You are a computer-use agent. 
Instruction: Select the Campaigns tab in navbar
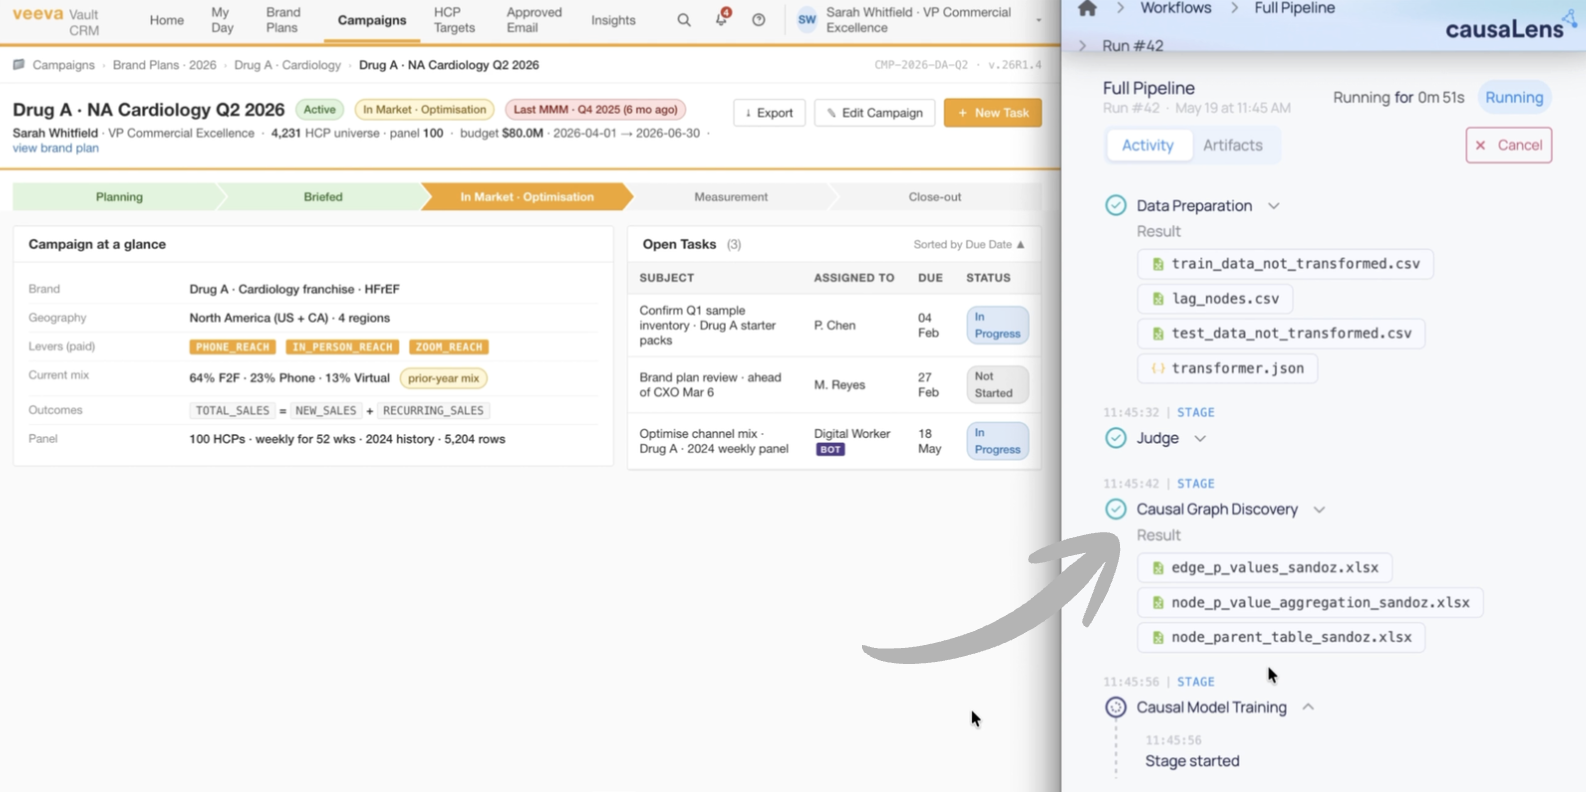tap(372, 20)
